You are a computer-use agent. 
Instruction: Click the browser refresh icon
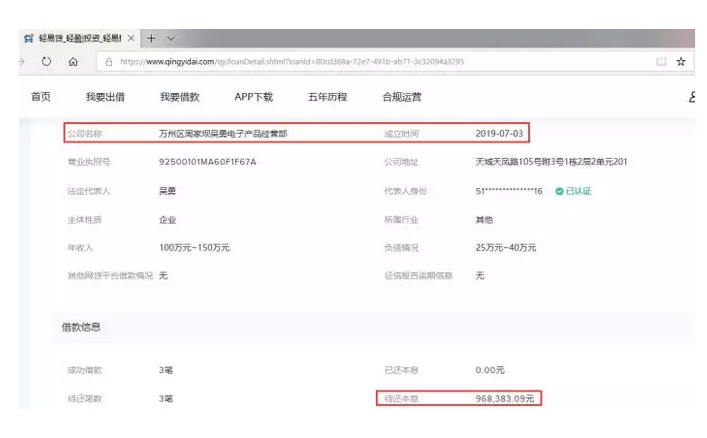(x=46, y=61)
